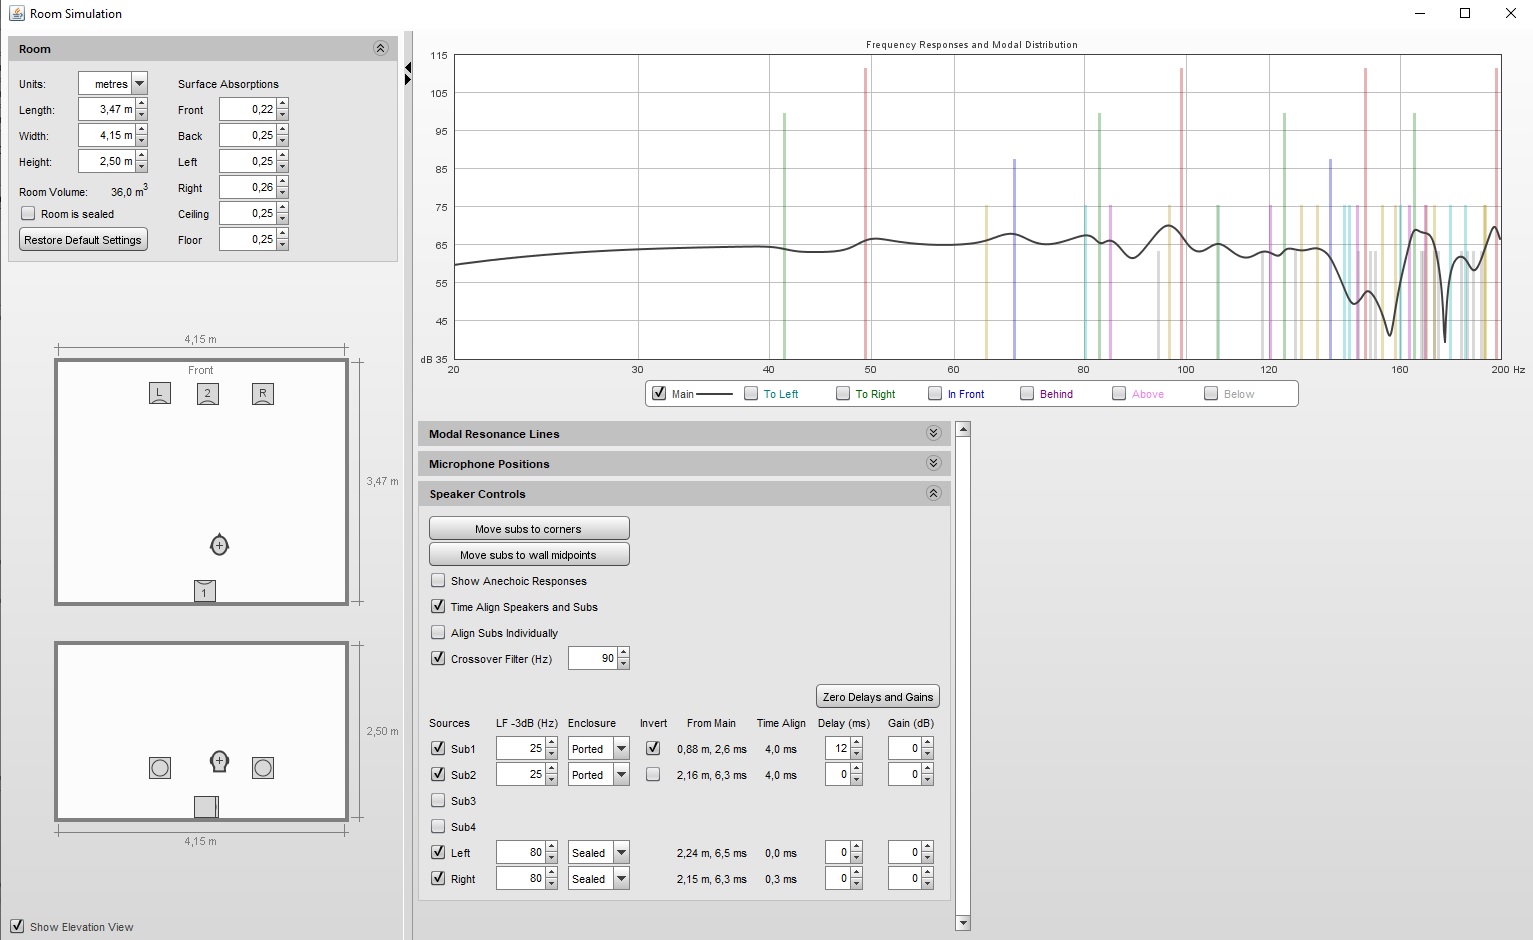Open Right speaker Enclosure dropdown
The width and height of the screenshot is (1533, 940).
621,878
